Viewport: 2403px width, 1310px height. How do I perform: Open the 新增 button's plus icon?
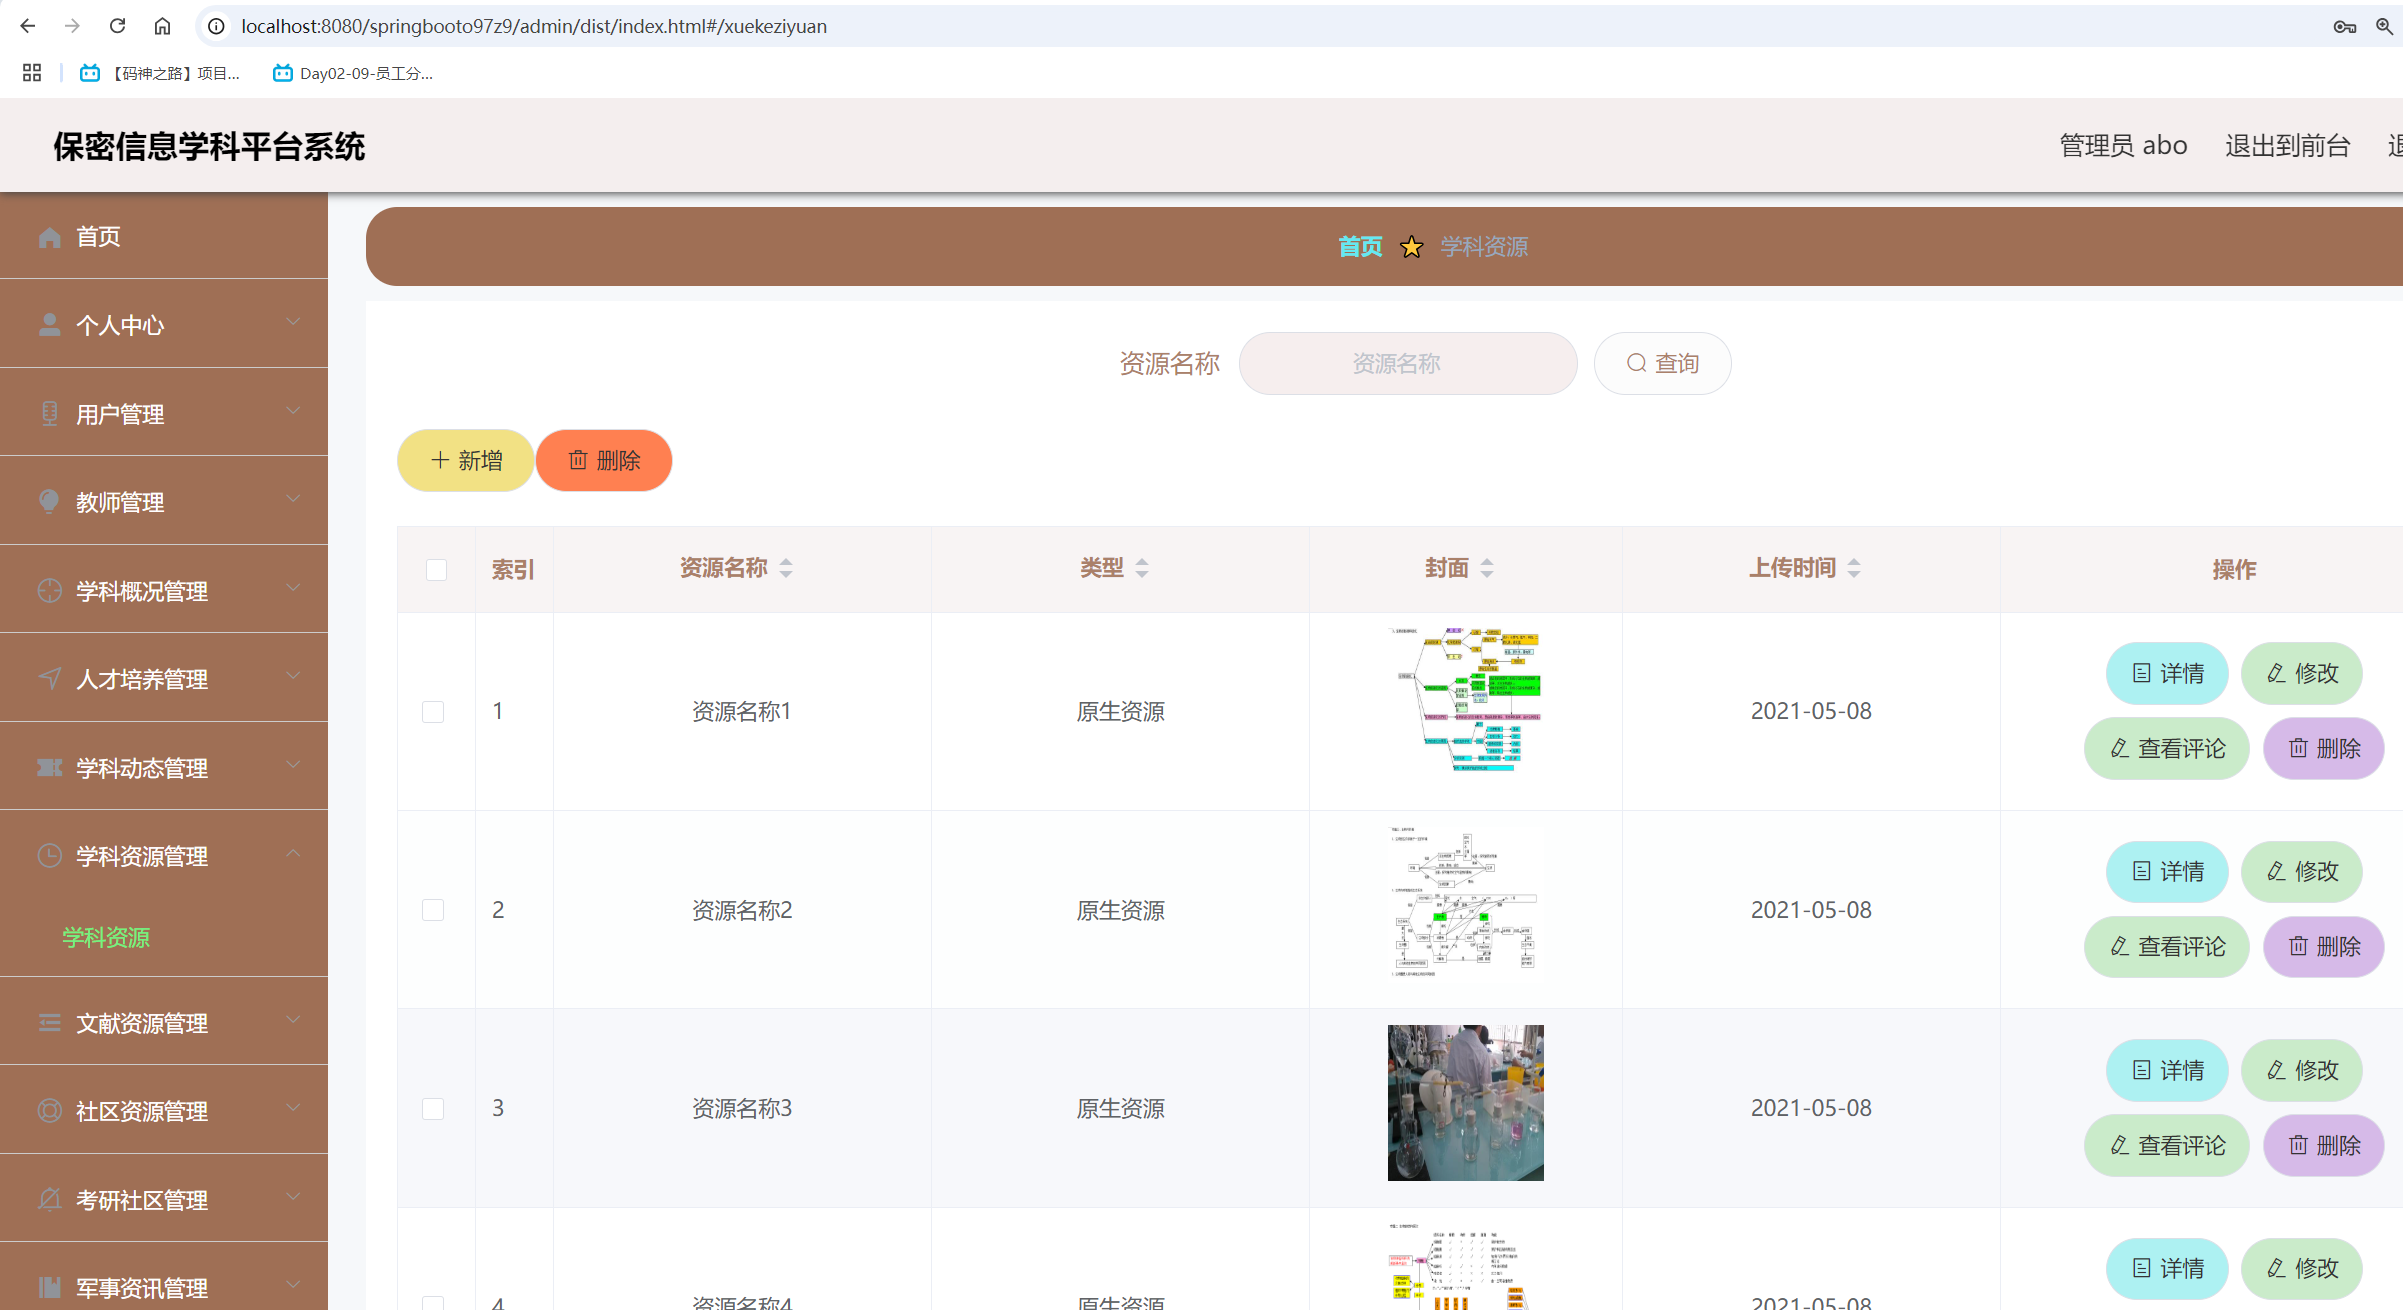[438, 459]
